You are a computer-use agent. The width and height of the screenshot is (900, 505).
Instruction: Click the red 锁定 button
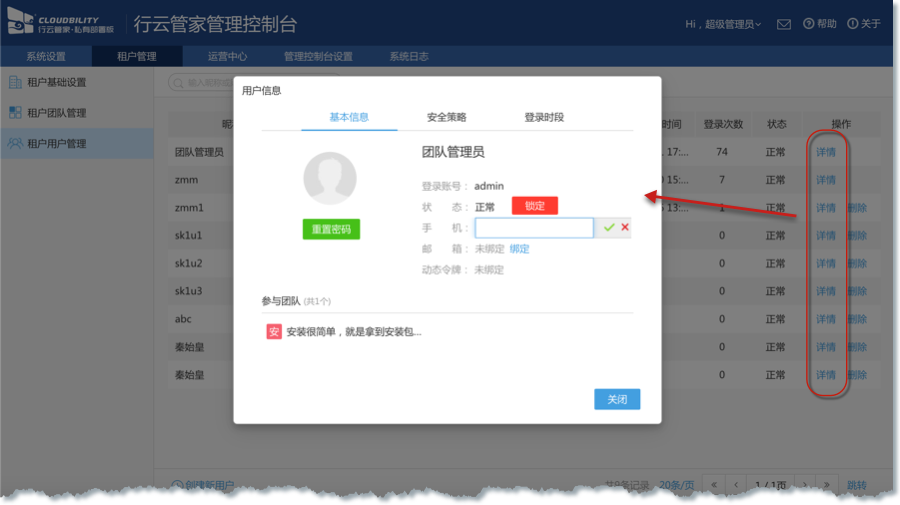(534, 205)
